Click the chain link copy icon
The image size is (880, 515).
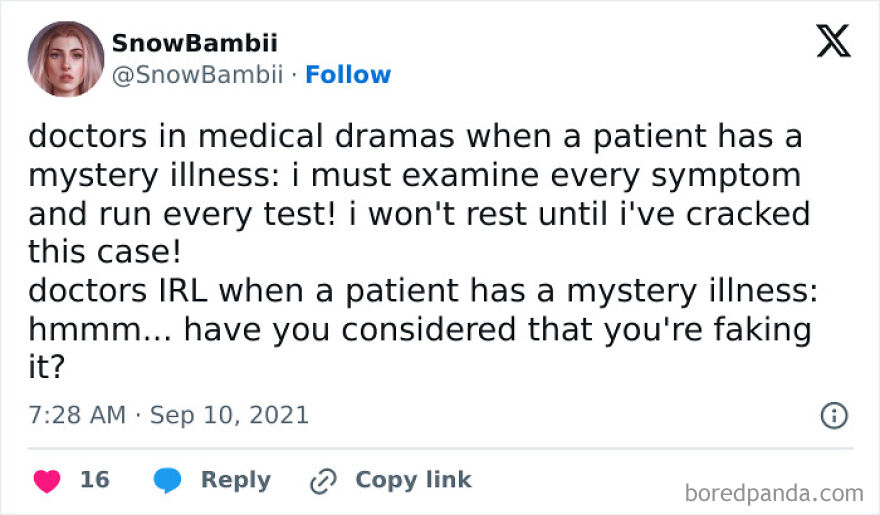coord(323,481)
